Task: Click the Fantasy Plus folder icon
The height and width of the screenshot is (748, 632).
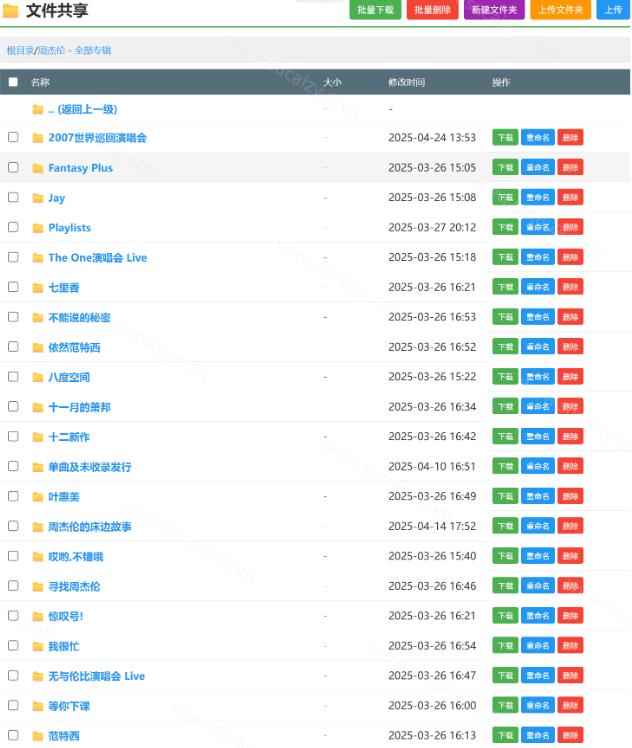Action: (38, 168)
